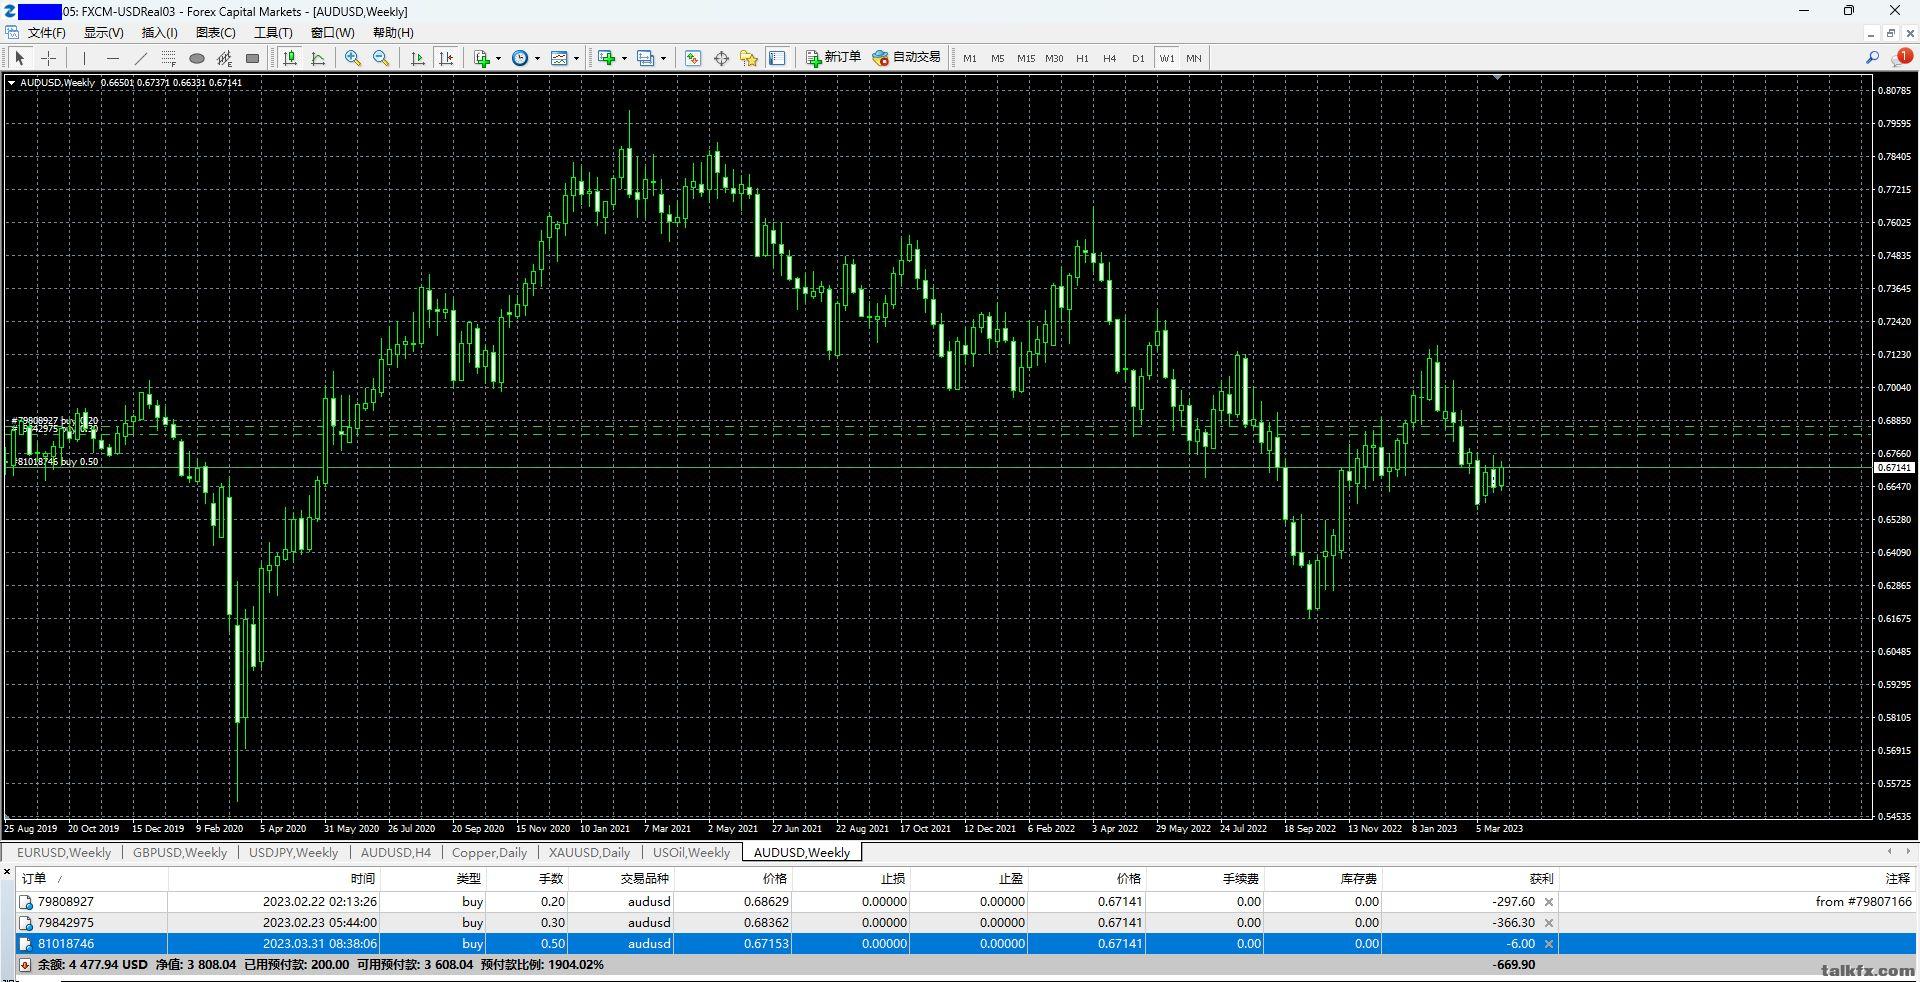
Task: Click the new chart icon
Action: coord(606,58)
